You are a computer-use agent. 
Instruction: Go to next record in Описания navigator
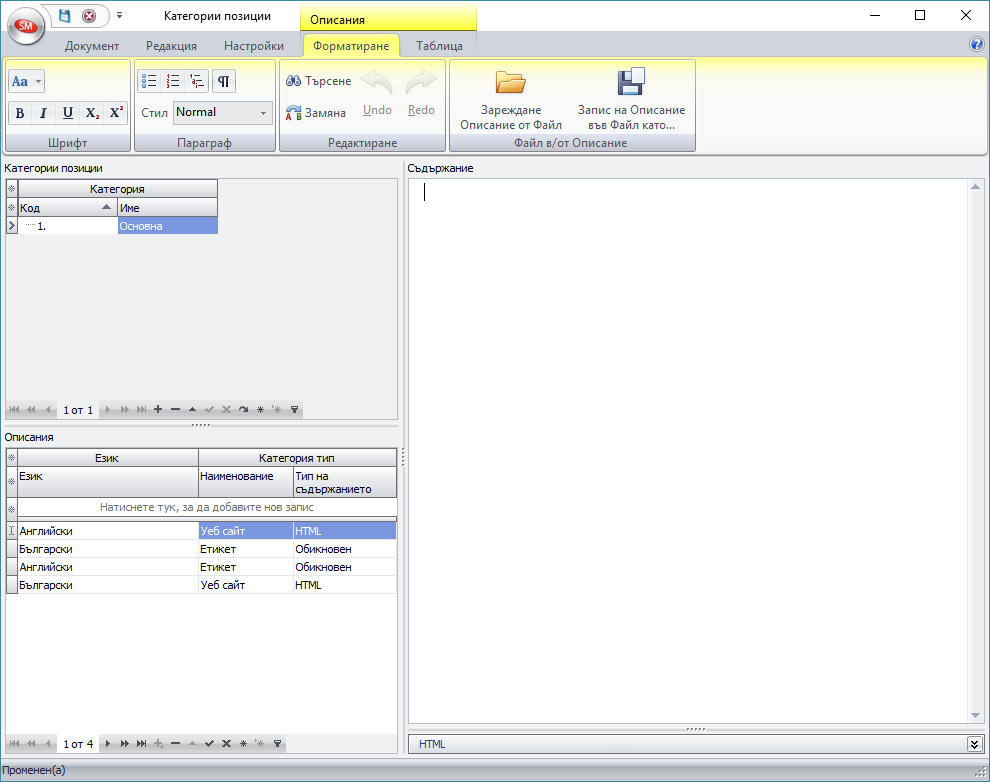coord(107,743)
